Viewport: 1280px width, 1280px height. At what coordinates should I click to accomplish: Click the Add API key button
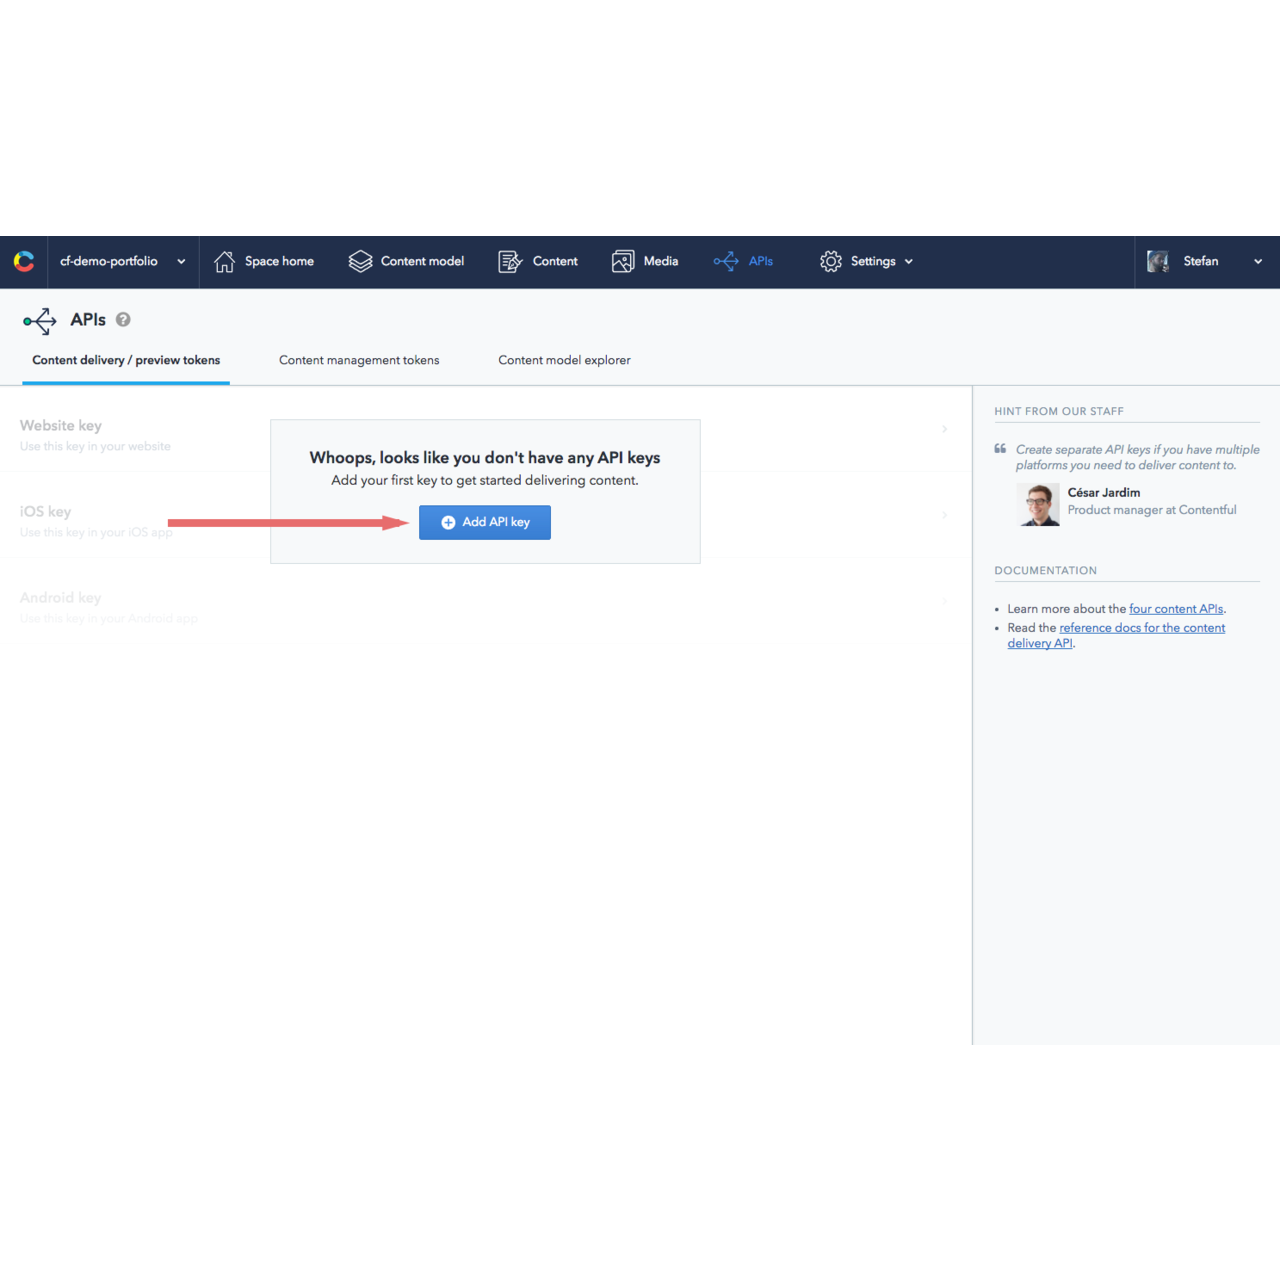[x=485, y=522]
